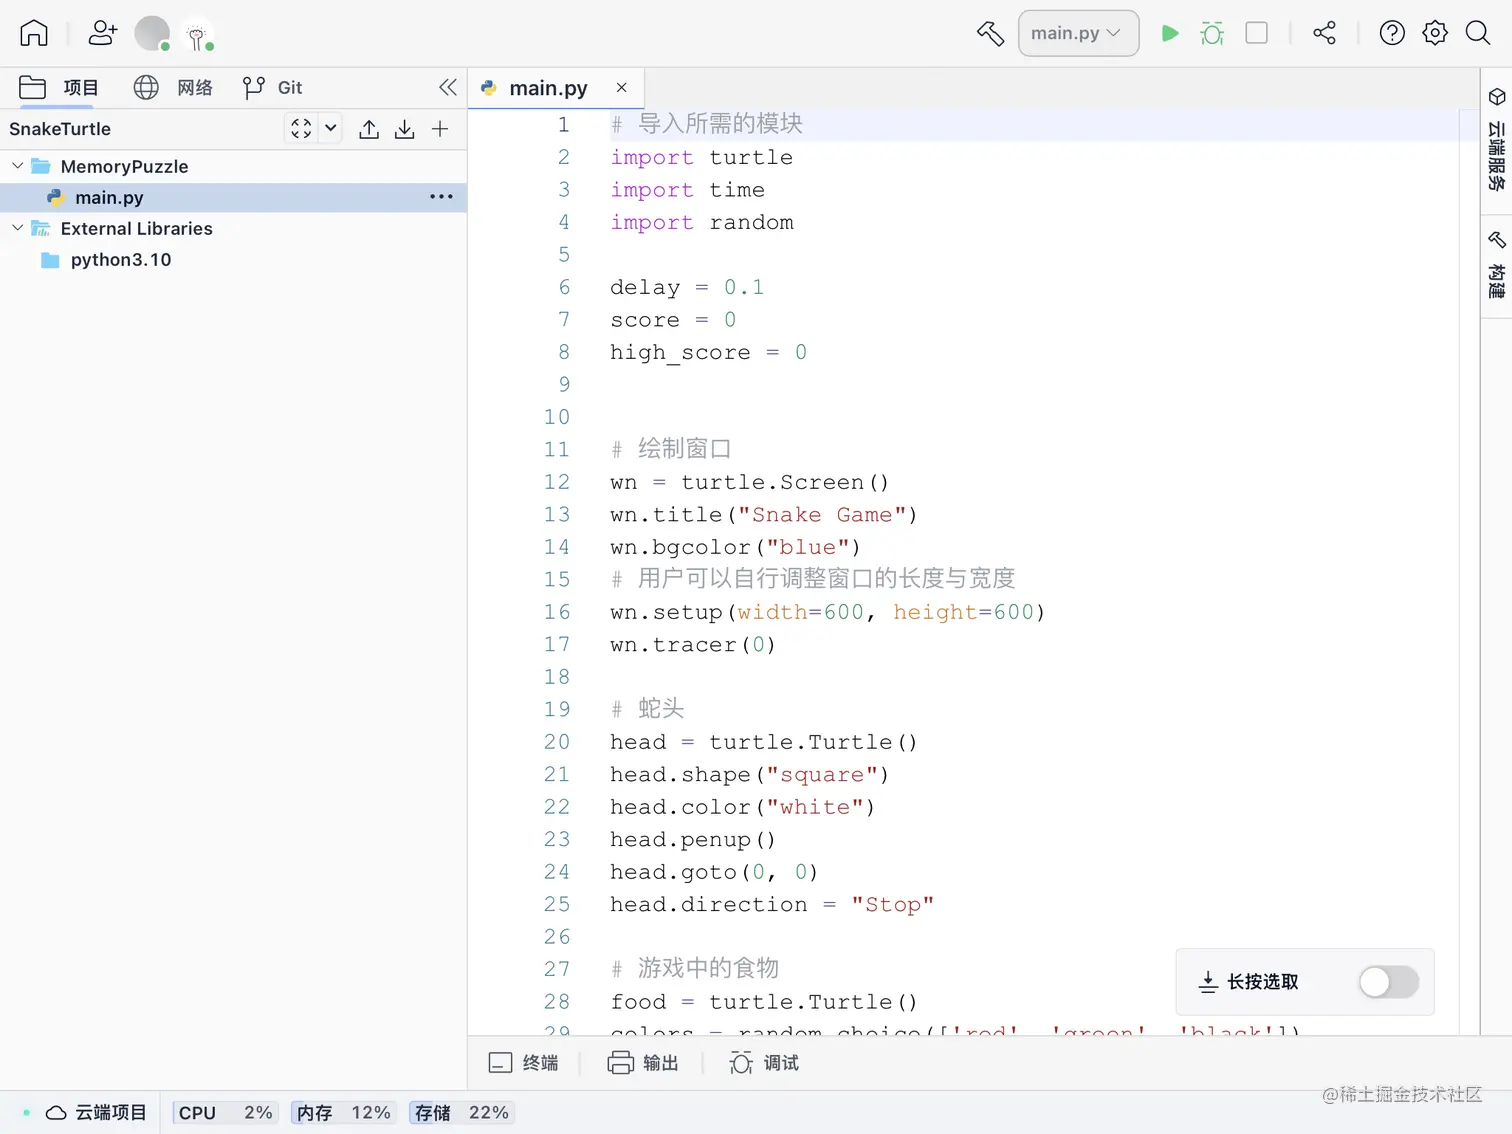The image size is (1512, 1134).
Task: Add new file with plus icon
Action: click(440, 129)
